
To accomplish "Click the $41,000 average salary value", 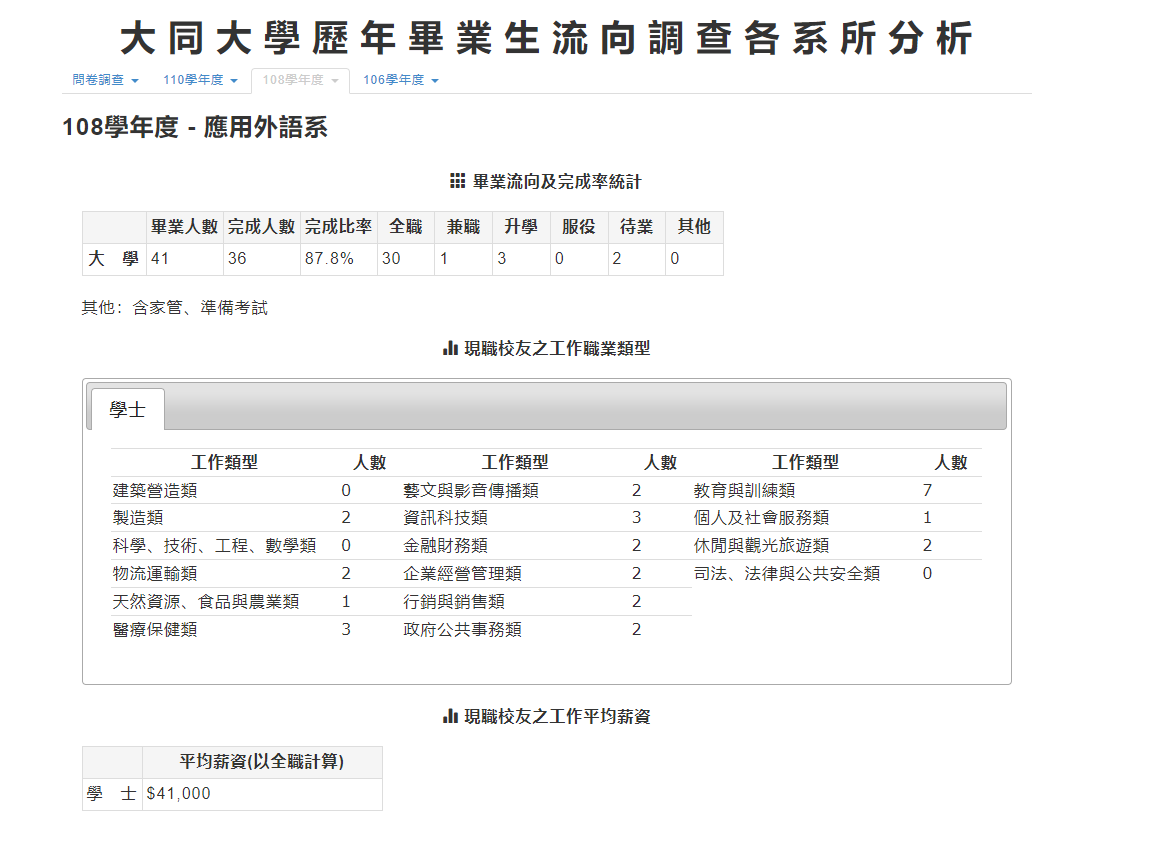I will click(179, 794).
